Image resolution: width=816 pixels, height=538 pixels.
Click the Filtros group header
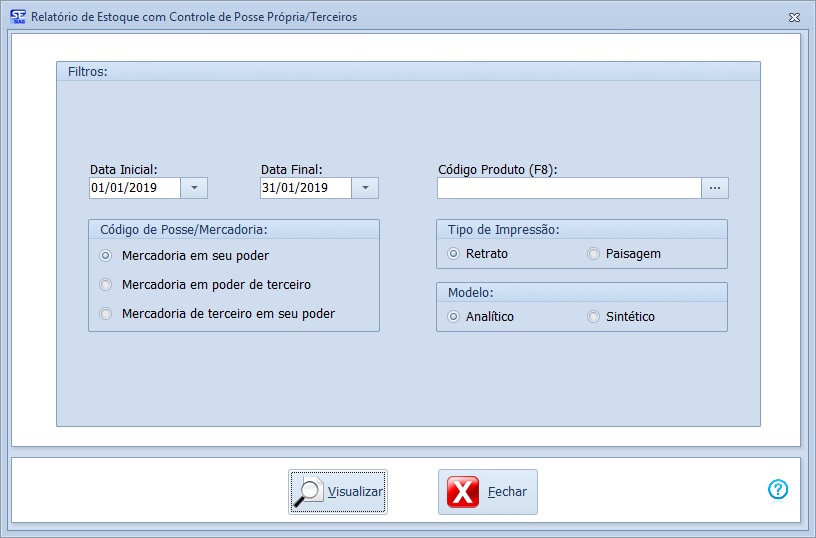(88, 72)
